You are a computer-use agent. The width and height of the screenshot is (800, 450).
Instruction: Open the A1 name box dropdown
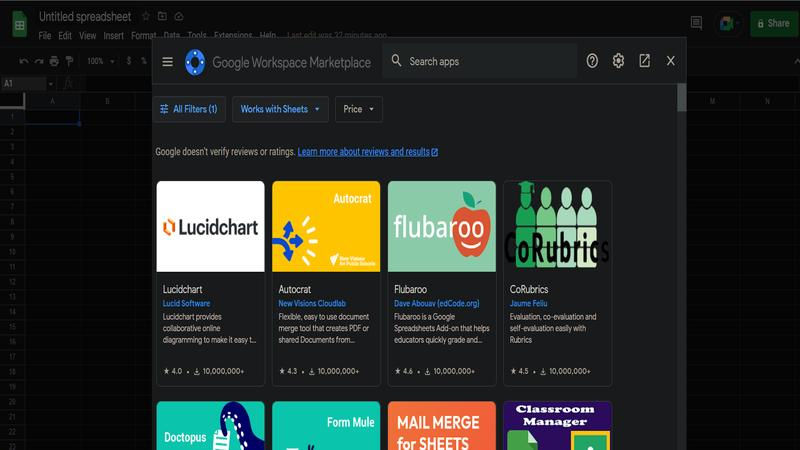coord(51,84)
